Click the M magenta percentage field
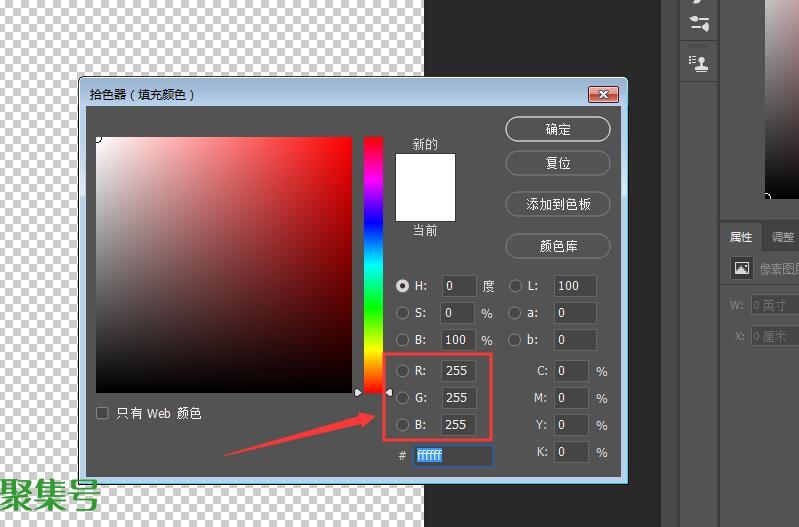 571,398
